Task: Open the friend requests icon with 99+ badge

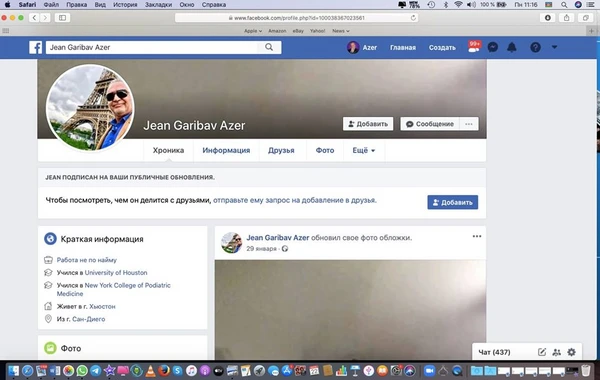Action: tap(474, 47)
